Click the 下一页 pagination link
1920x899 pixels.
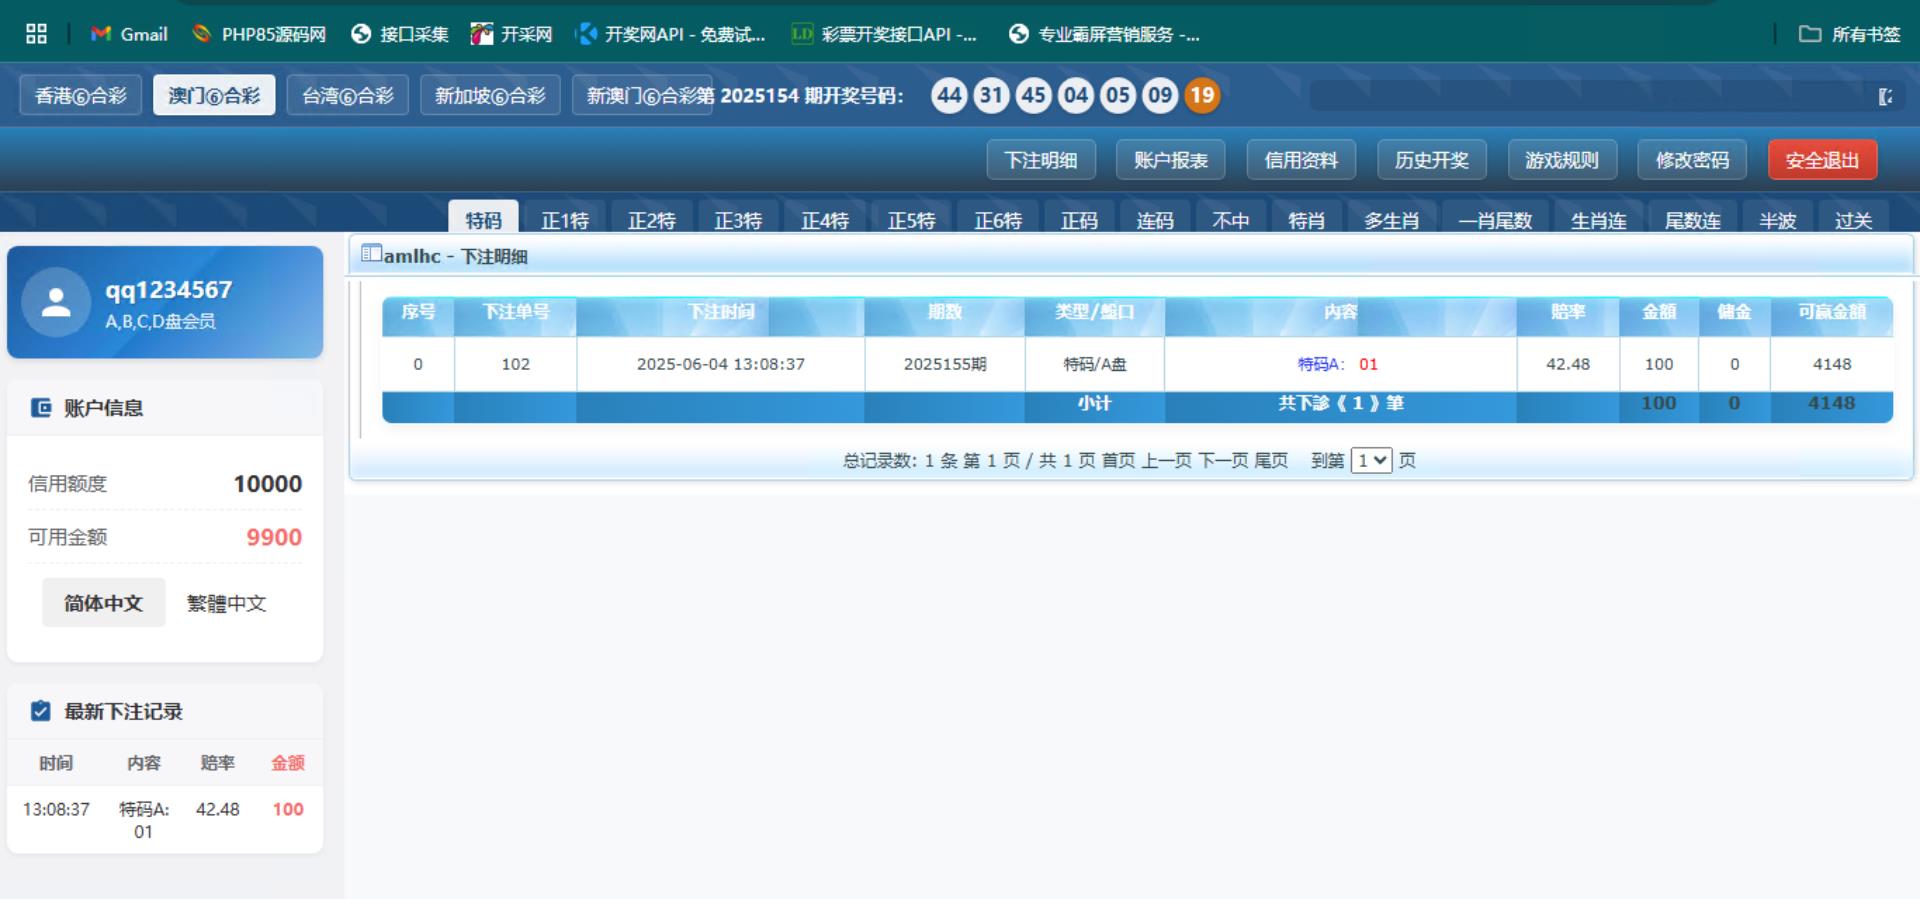tap(1223, 460)
